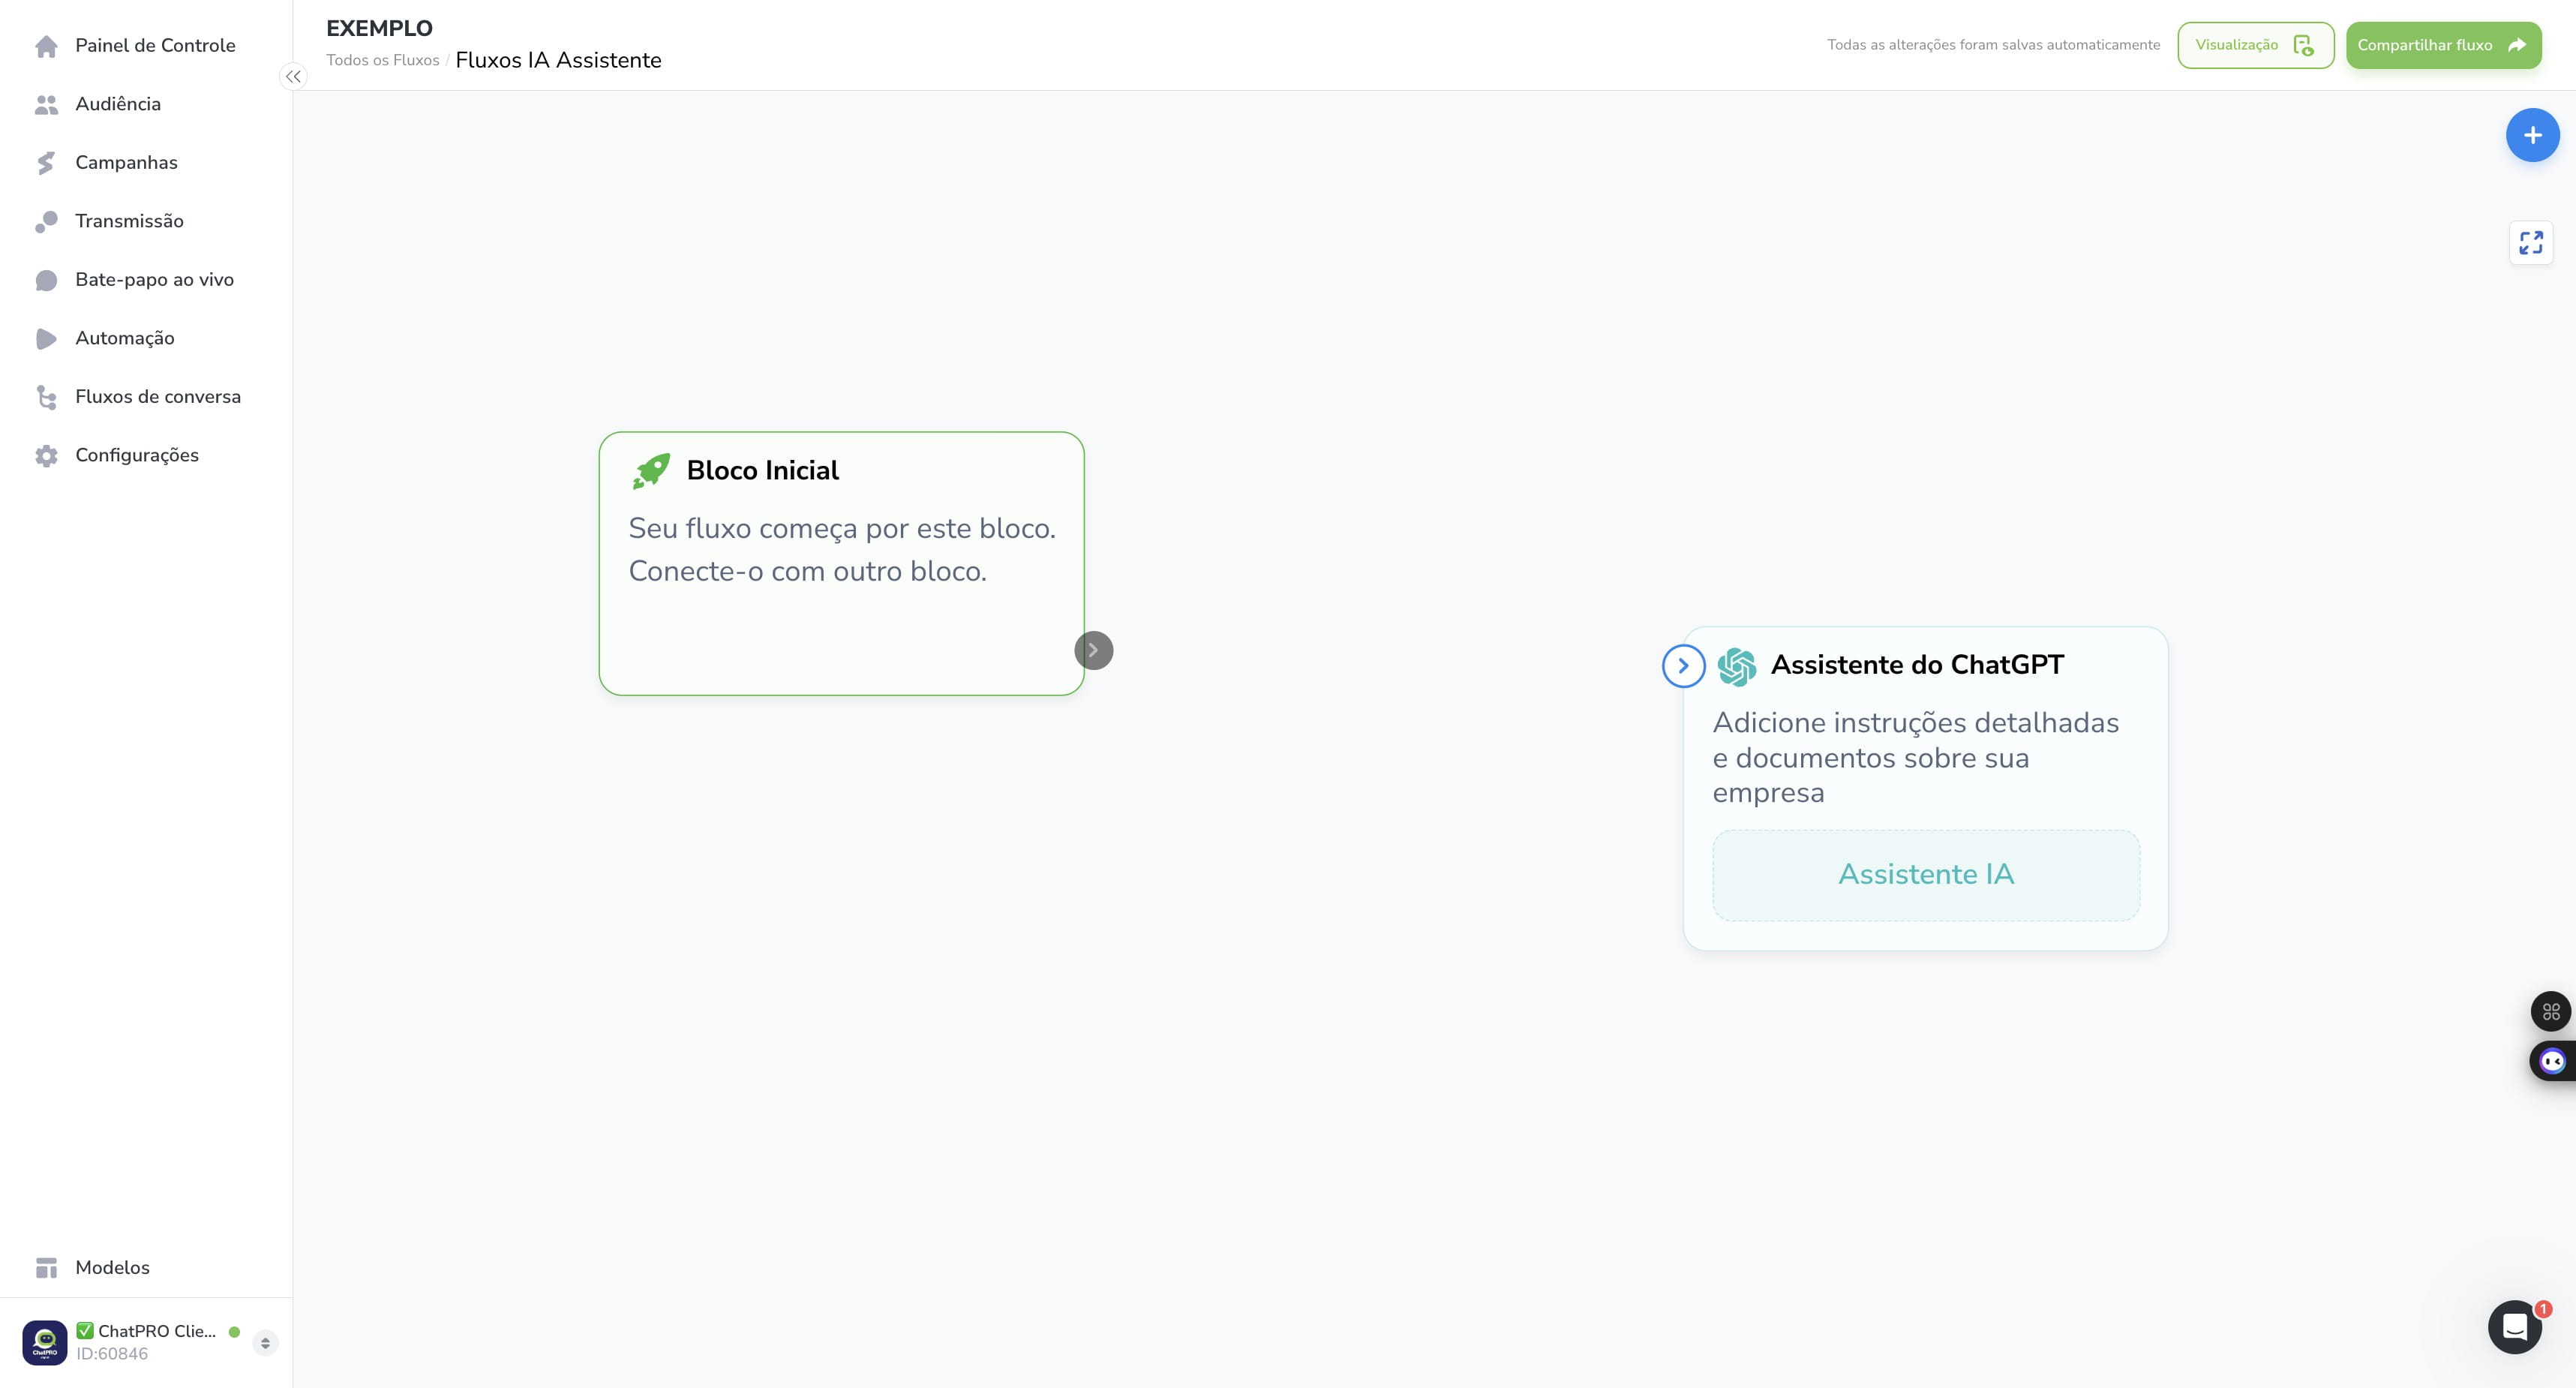Screen dimensions: 2576x1388
Task: Click the live chat bubble icon
Action: (46, 280)
